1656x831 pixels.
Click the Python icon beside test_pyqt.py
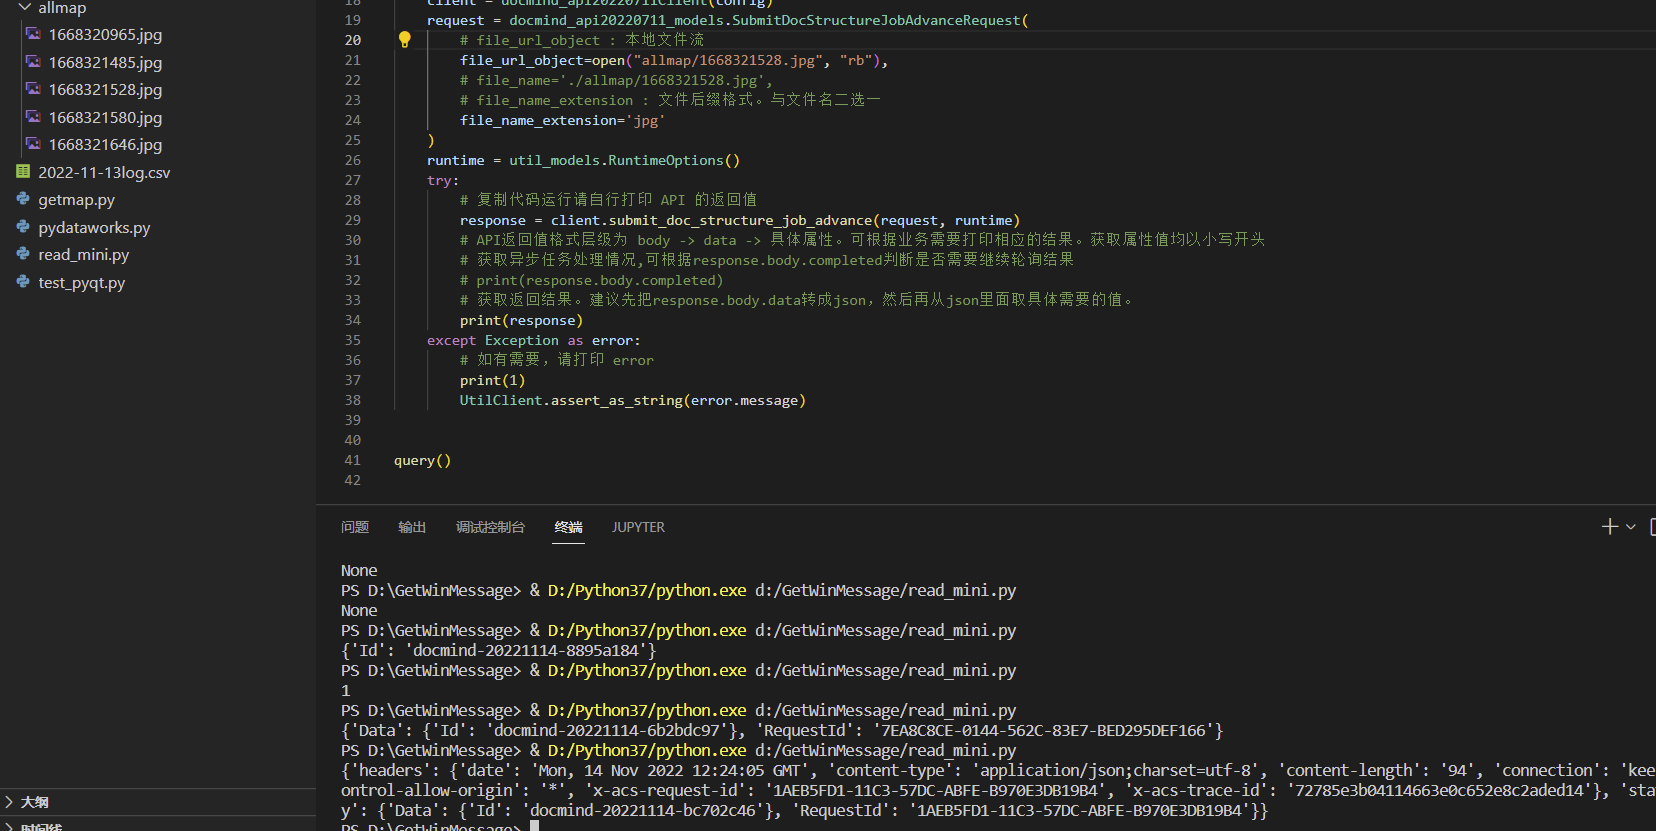pyautogui.click(x=23, y=282)
